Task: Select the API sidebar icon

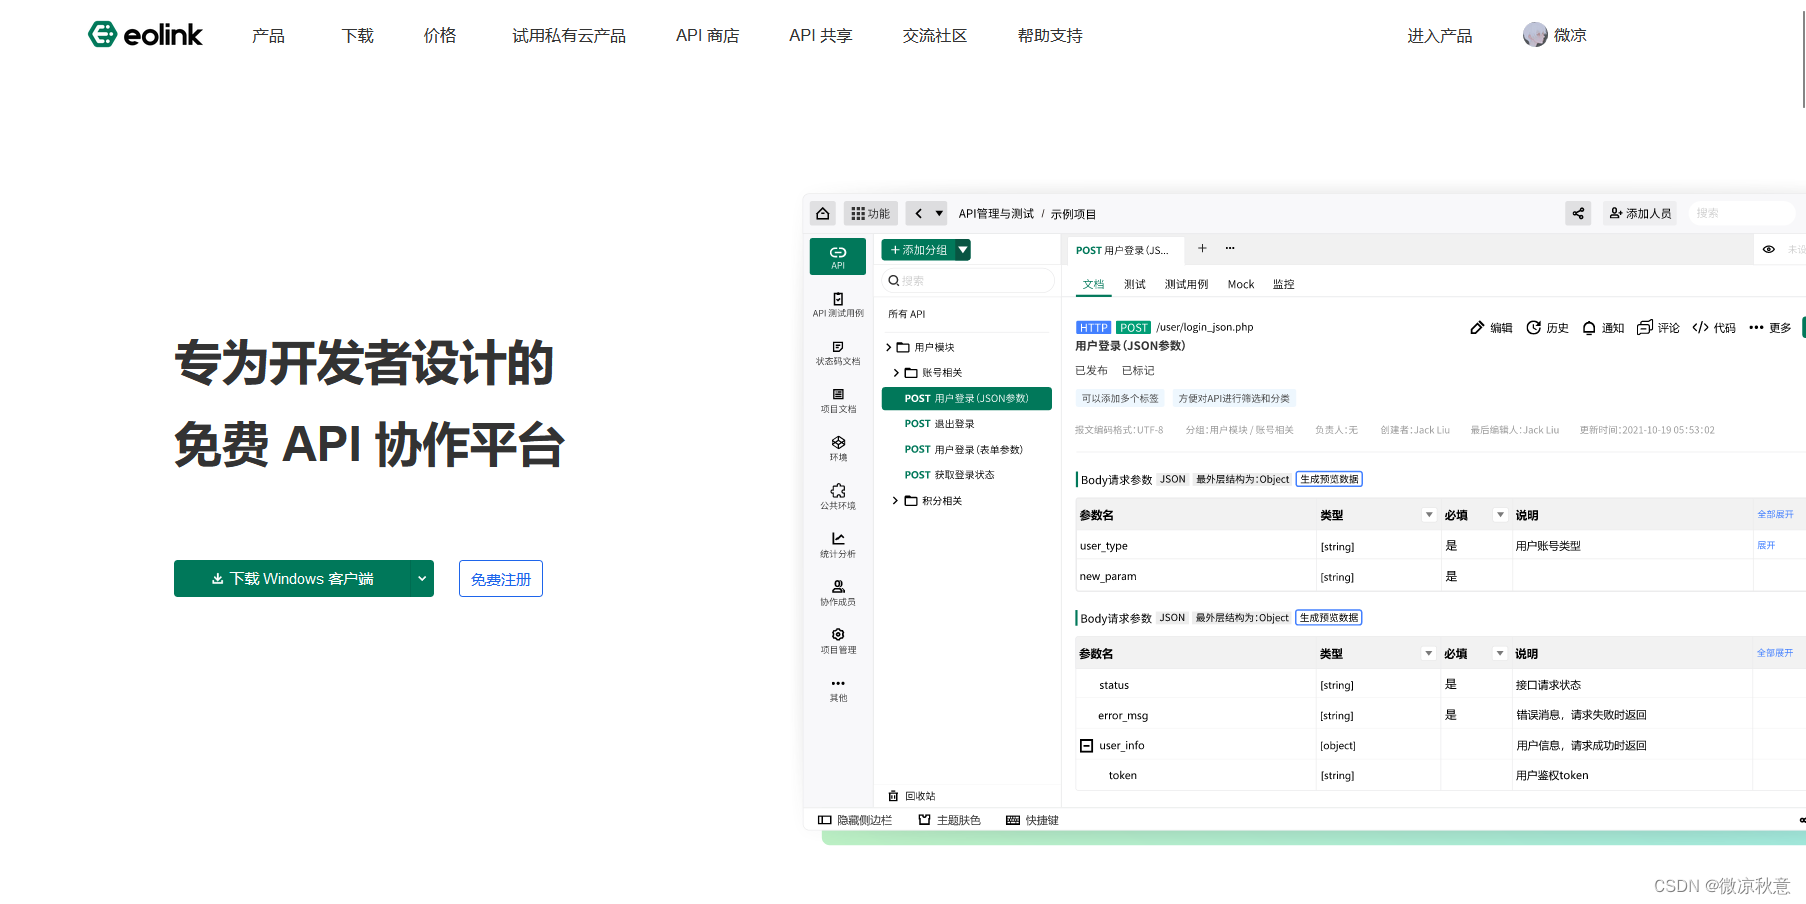Action: pos(838,257)
